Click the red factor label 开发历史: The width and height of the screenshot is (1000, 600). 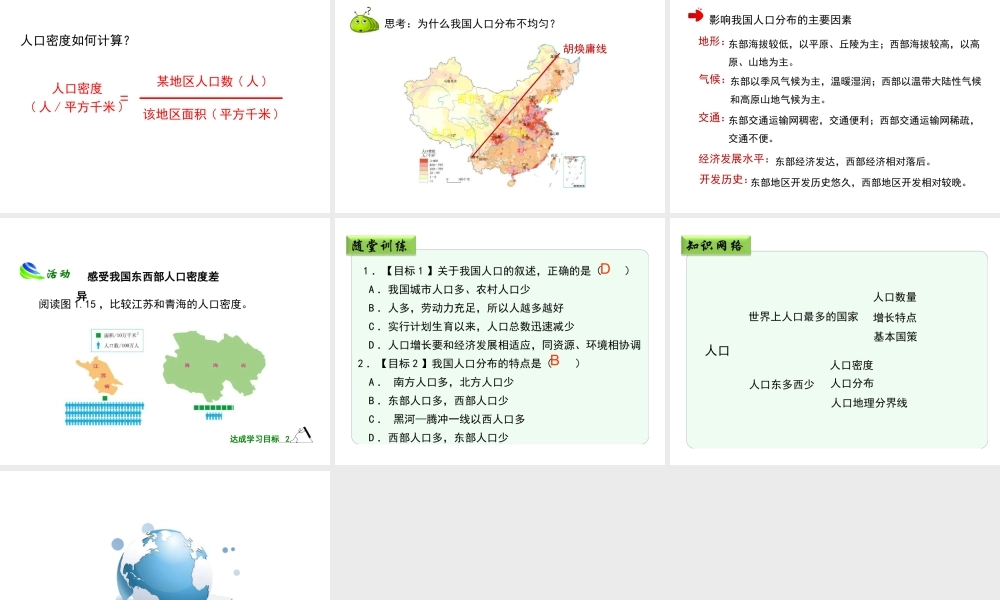tap(723, 179)
